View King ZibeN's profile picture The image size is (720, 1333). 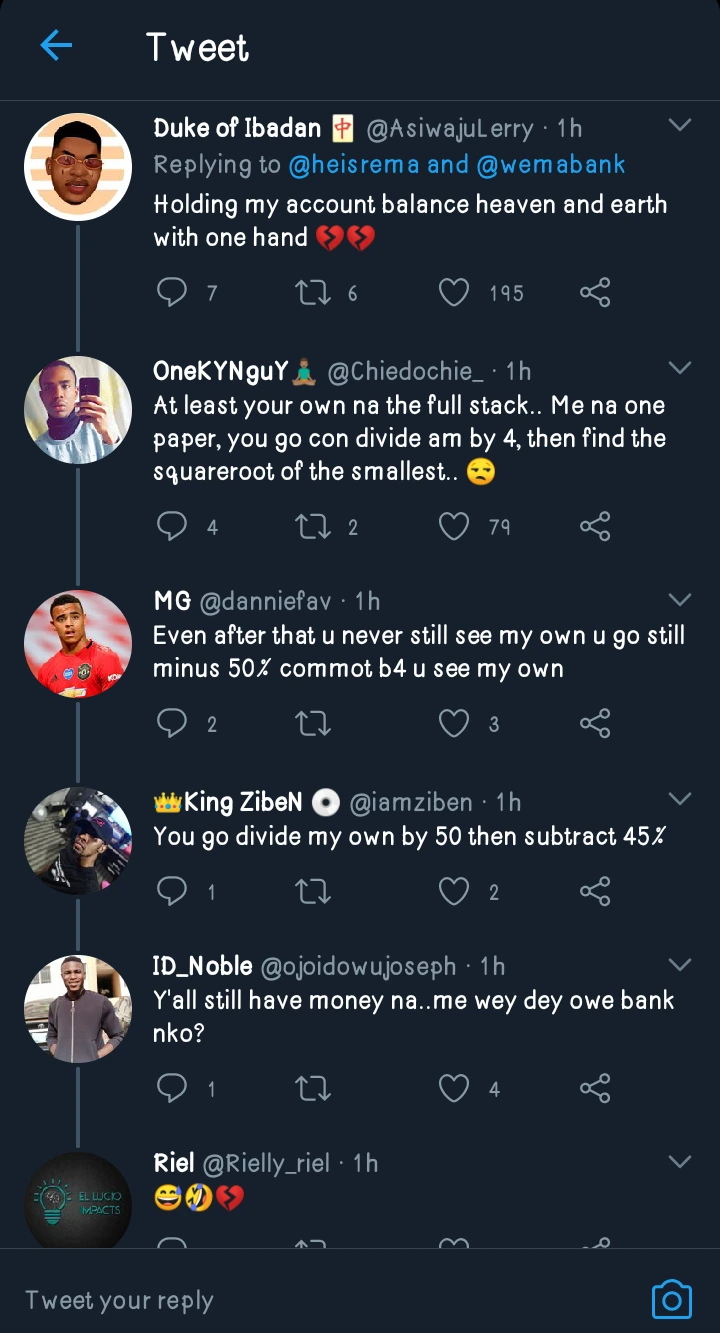click(78, 840)
